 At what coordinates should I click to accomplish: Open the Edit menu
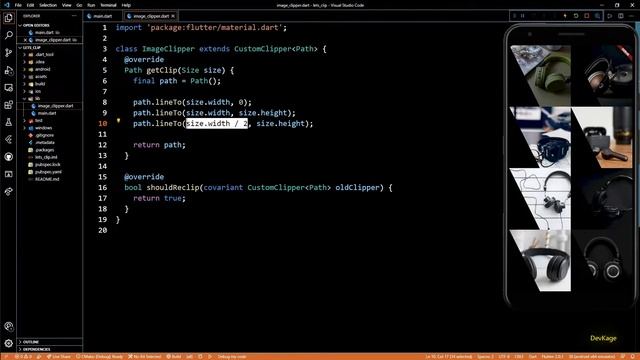point(30,5)
